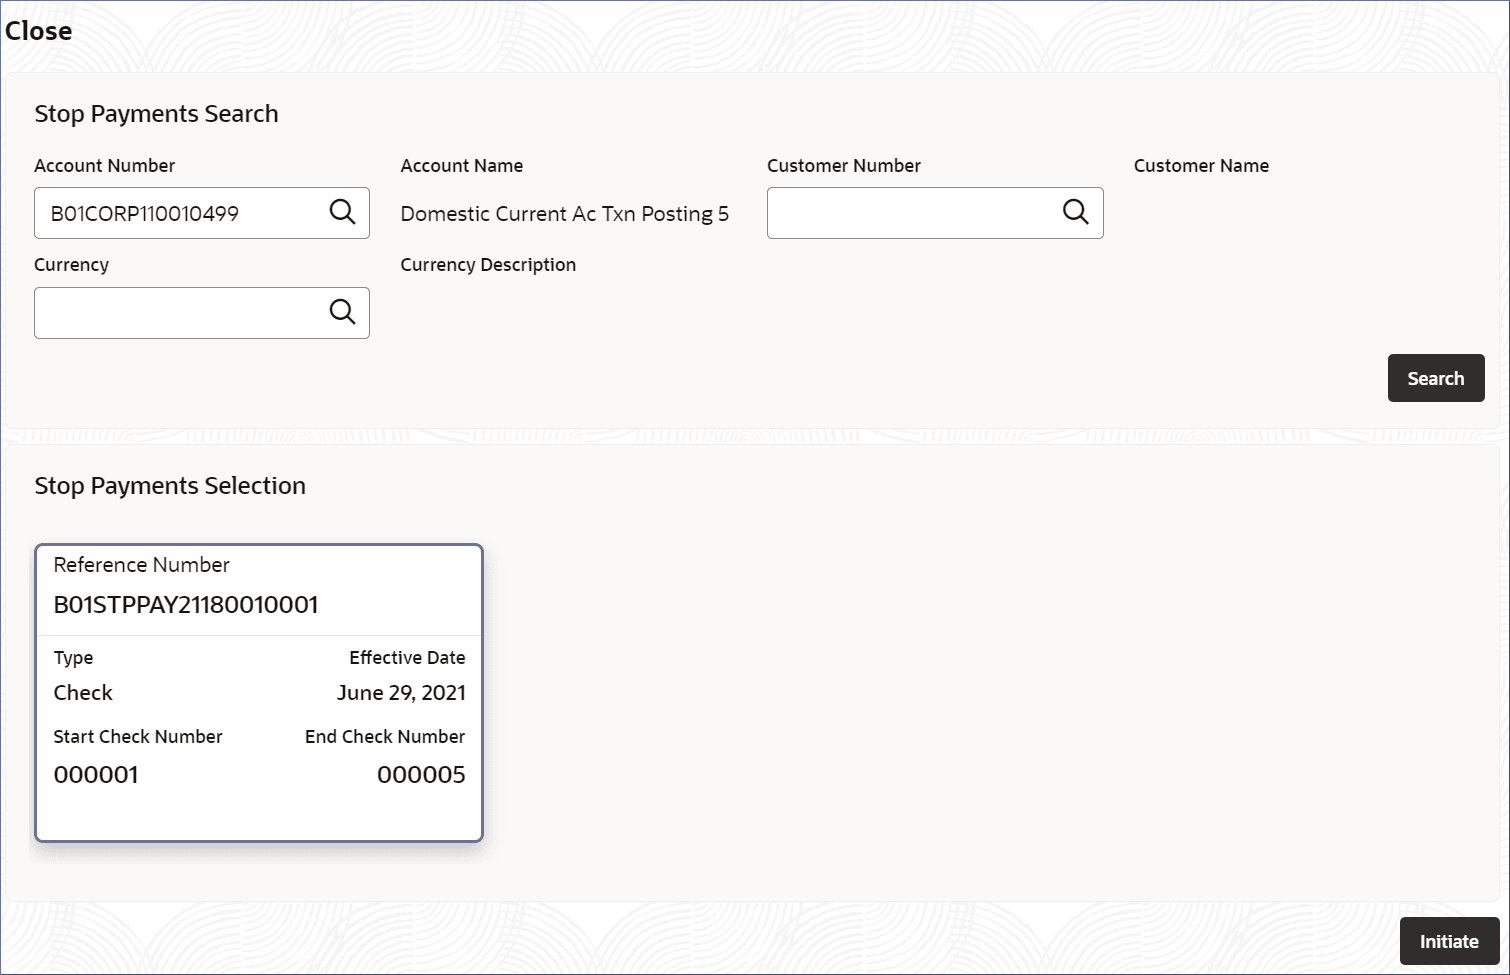Screen dimensions: 1510x975
Task: Click the Stop Payments Selection heading
Action: click(170, 486)
